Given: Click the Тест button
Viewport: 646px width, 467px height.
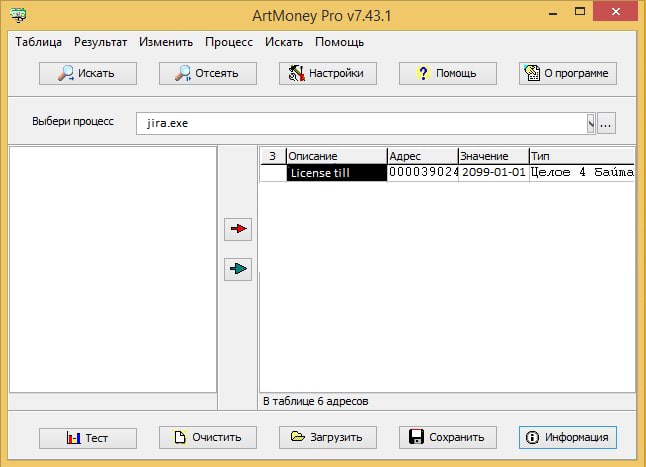Looking at the screenshot, I should click(x=88, y=438).
